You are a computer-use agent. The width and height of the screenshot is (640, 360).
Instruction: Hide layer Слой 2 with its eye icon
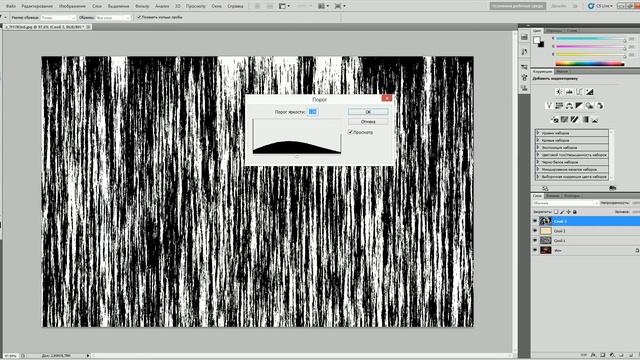click(535, 231)
